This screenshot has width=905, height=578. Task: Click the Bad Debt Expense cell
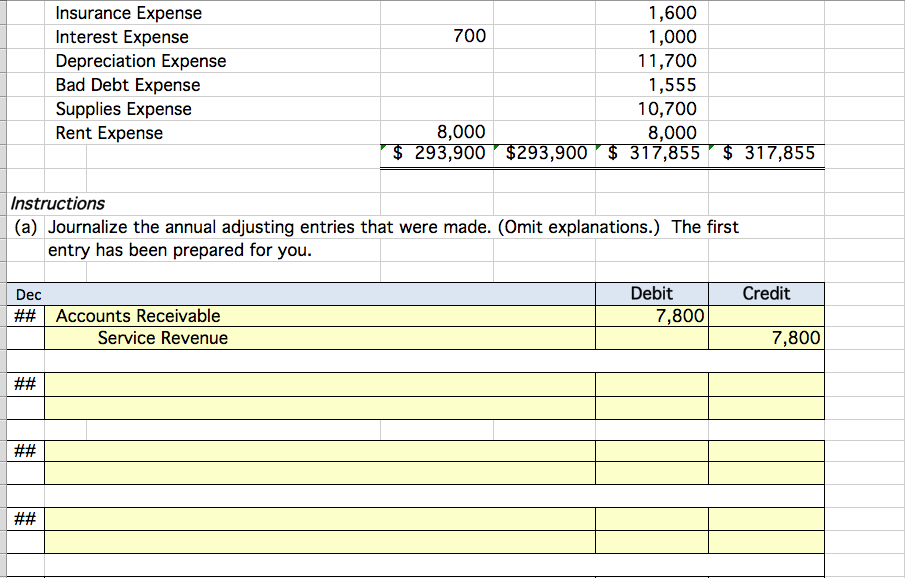coord(126,85)
